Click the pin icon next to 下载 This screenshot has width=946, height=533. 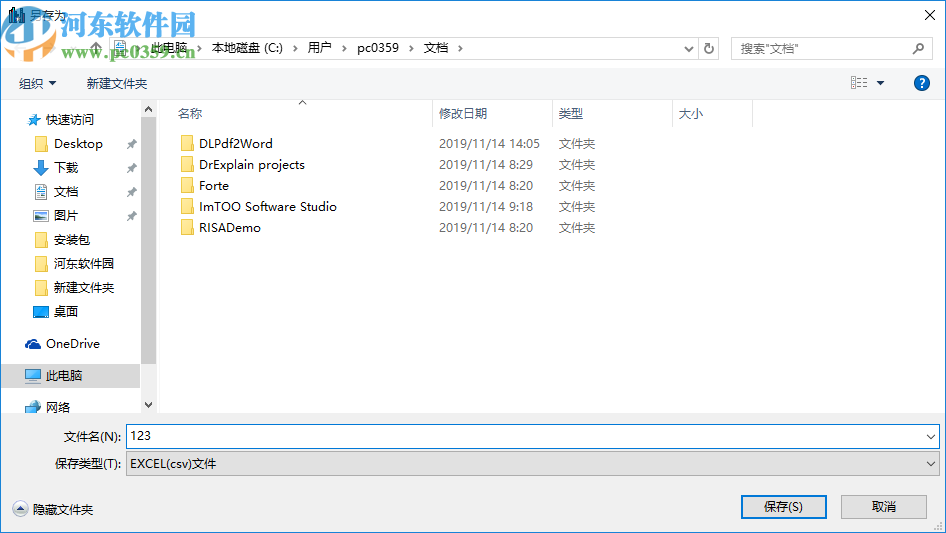click(x=131, y=168)
